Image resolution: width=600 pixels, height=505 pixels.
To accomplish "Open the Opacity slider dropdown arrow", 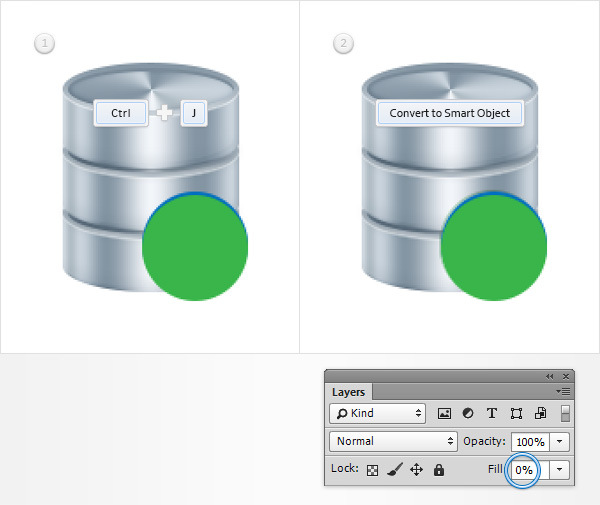I will point(561,441).
